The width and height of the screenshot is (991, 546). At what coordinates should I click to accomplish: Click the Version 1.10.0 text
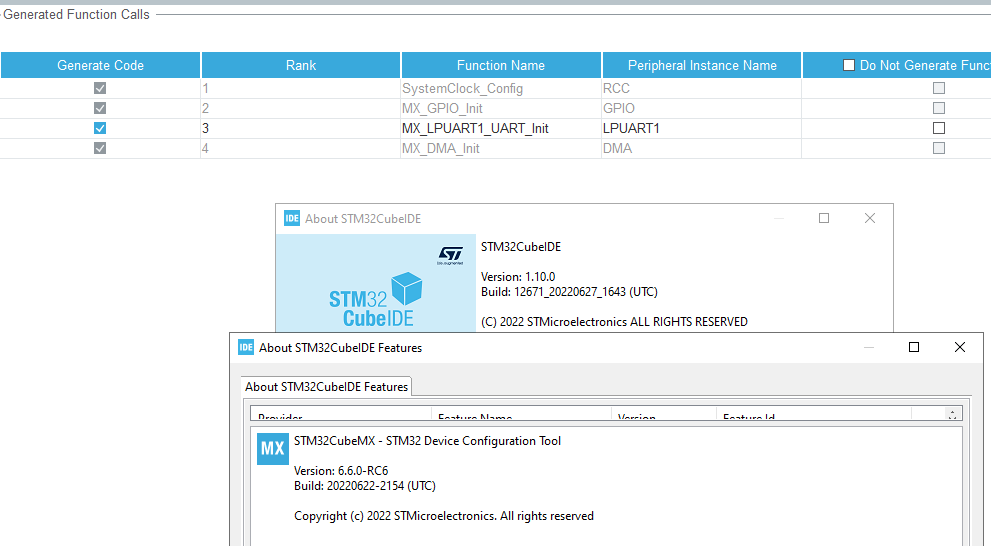[x=518, y=277]
